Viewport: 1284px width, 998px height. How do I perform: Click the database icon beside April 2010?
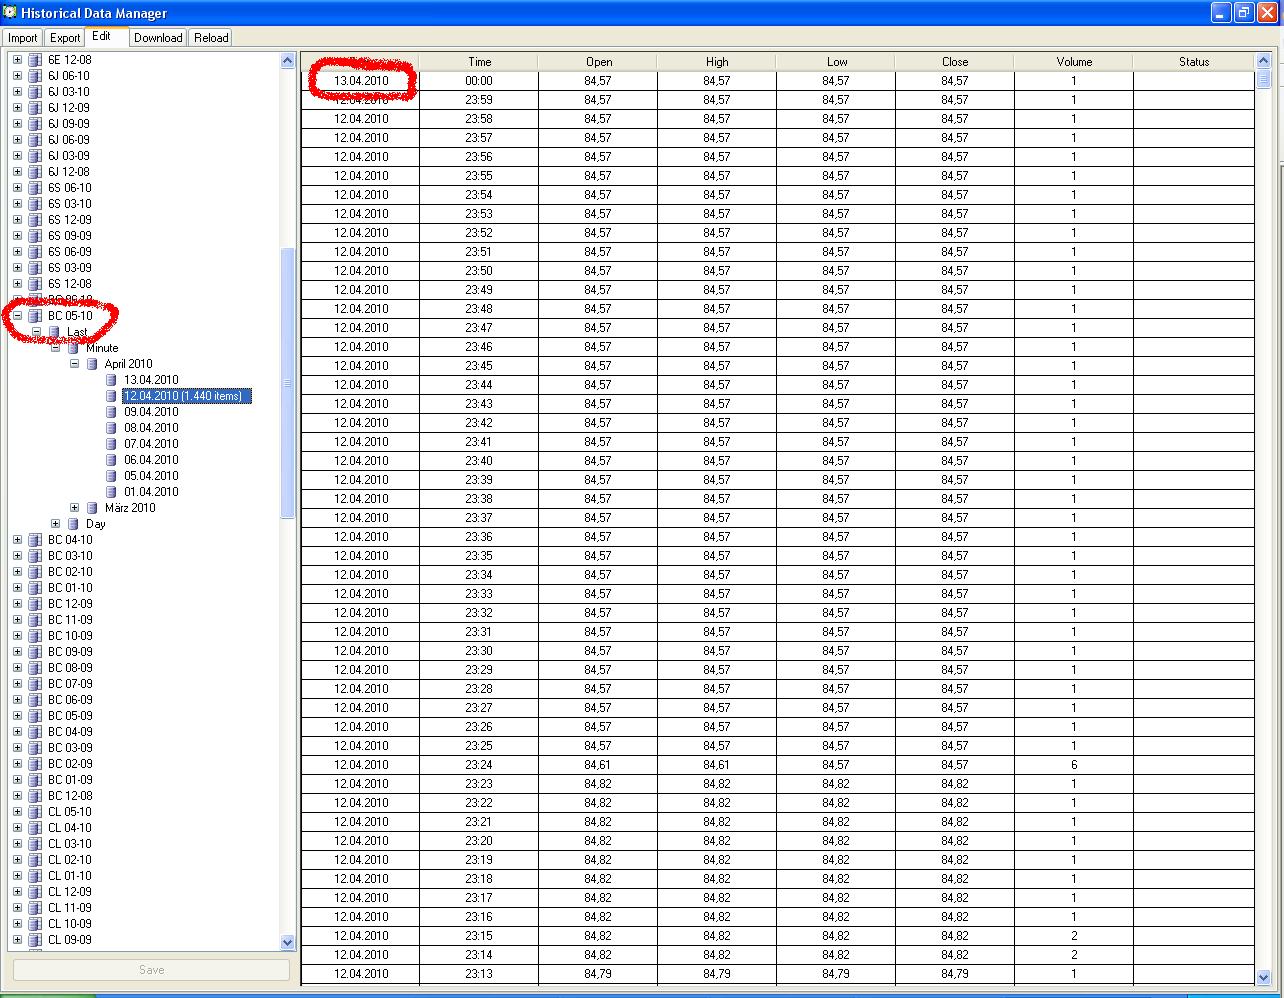click(92, 364)
